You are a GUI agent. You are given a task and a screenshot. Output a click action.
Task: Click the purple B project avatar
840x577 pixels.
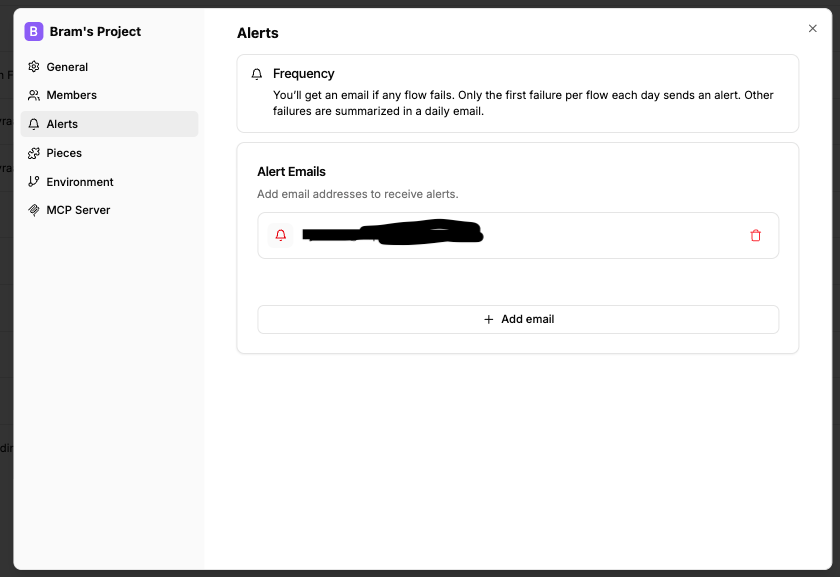pyautogui.click(x=34, y=31)
